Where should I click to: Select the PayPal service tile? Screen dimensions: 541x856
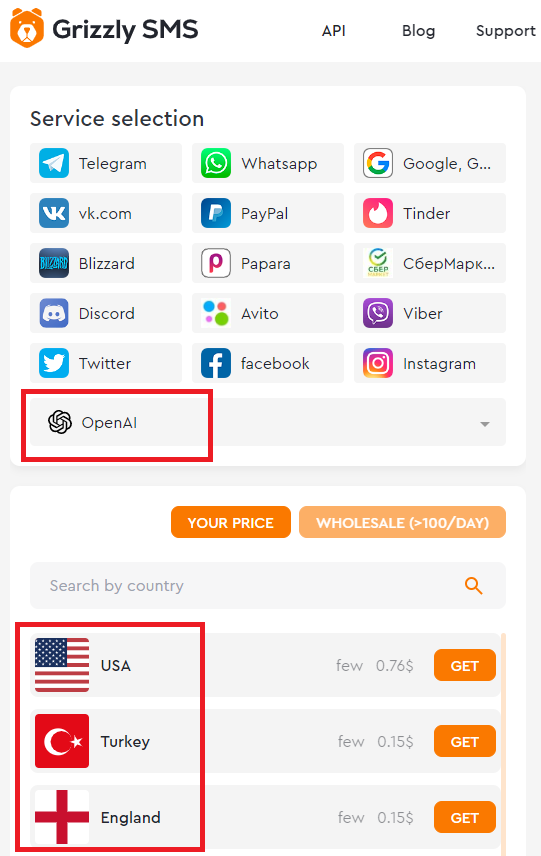pos(268,213)
